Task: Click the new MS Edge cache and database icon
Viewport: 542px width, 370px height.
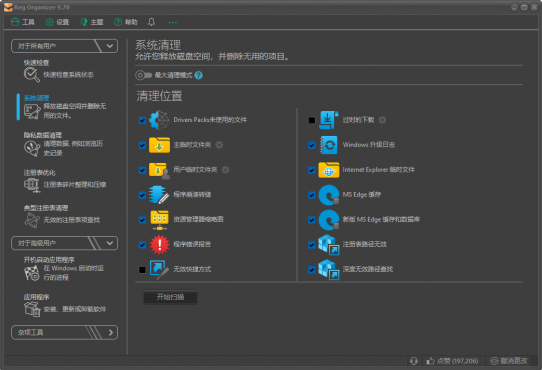Action: [329, 220]
